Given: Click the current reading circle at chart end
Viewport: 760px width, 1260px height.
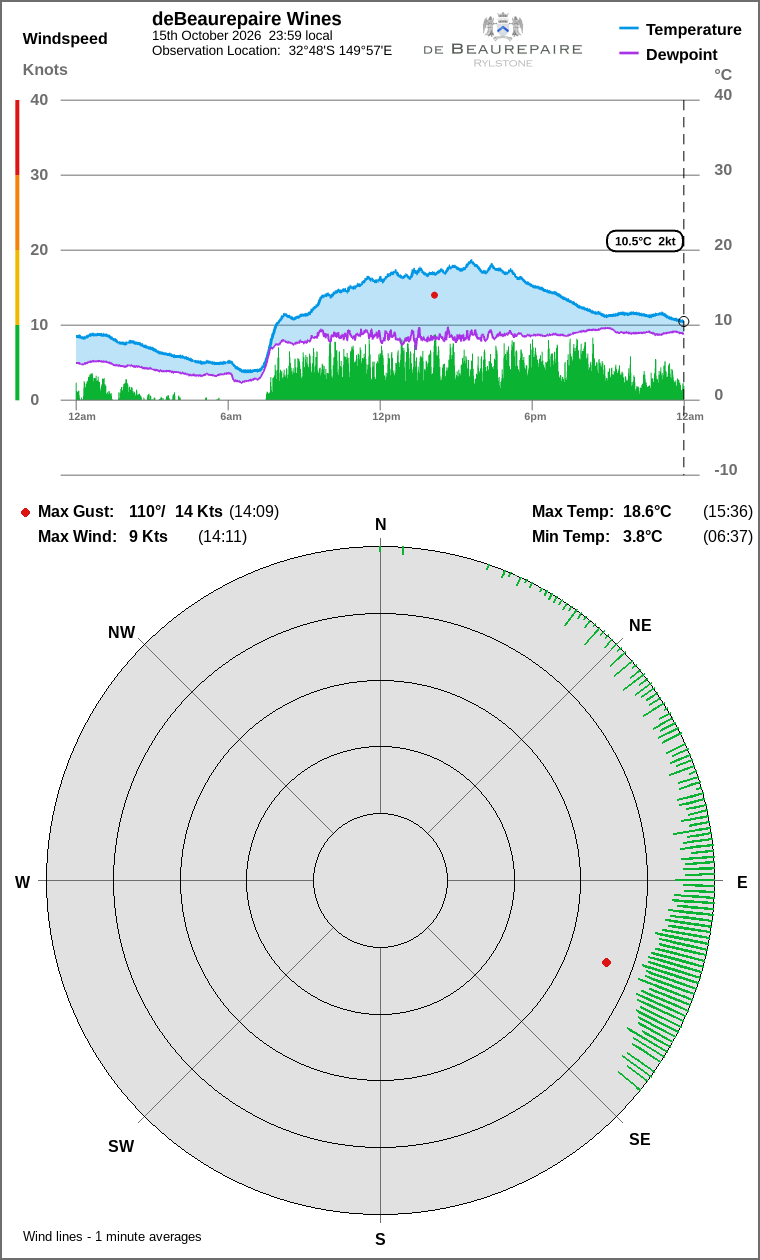Looking at the screenshot, I should [x=684, y=321].
